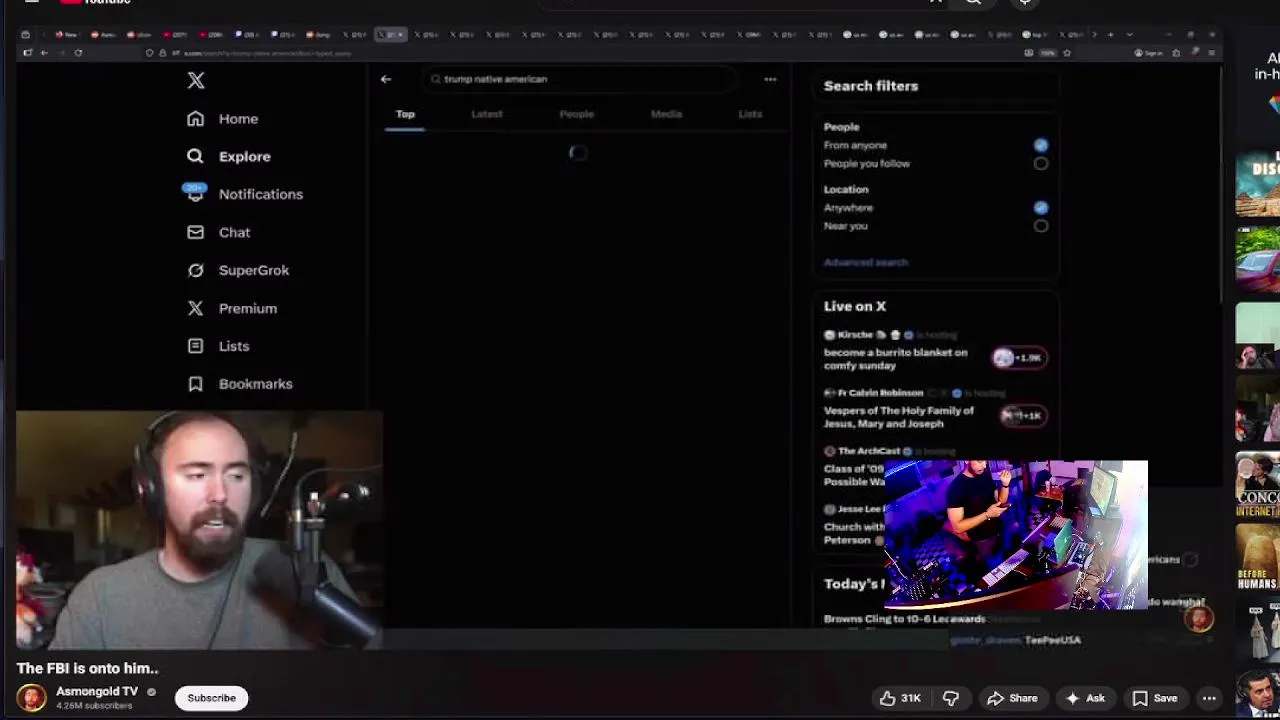Screen dimensions: 1280x720
Task: Click the Advanced search link
Action: [865, 262]
